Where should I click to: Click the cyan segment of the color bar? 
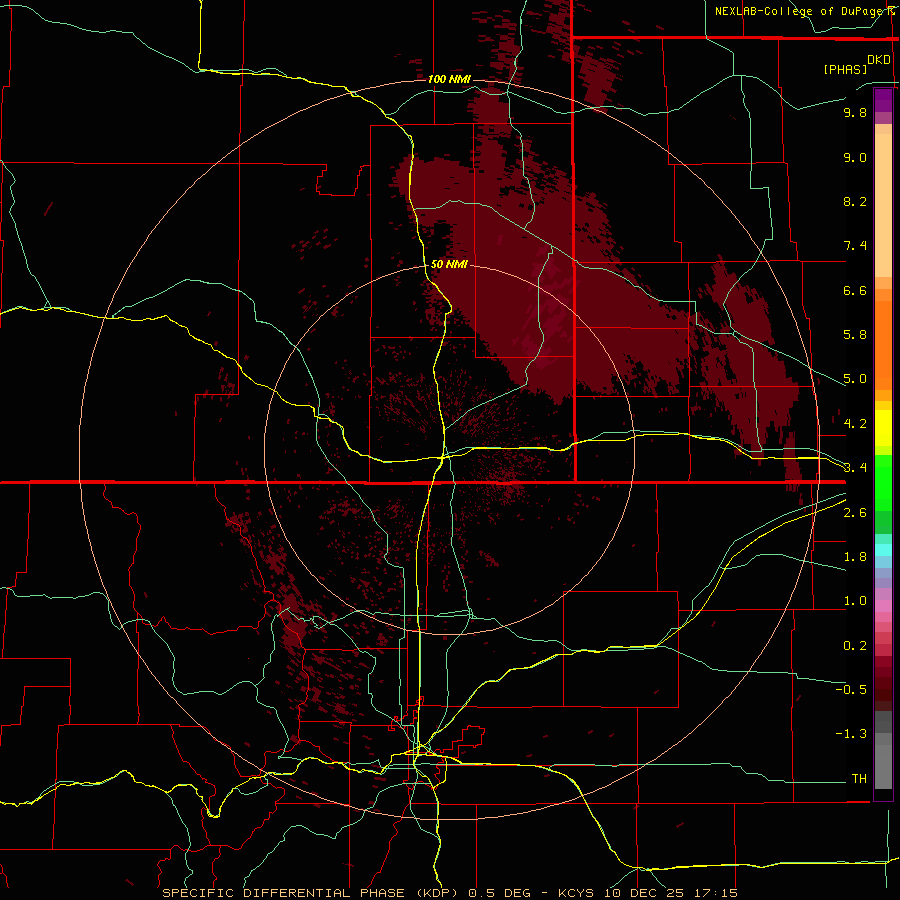pos(883,550)
